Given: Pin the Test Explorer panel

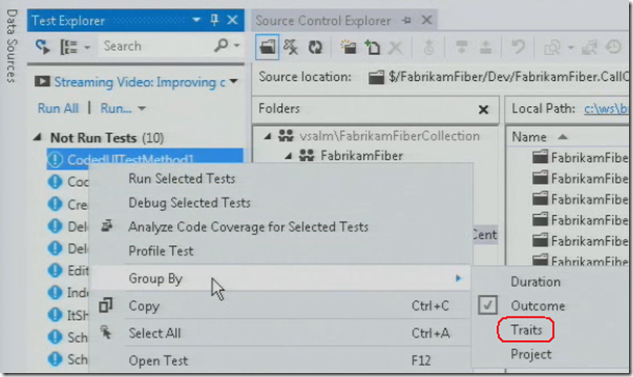Looking at the screenshot, I should [x=214, y=19].
